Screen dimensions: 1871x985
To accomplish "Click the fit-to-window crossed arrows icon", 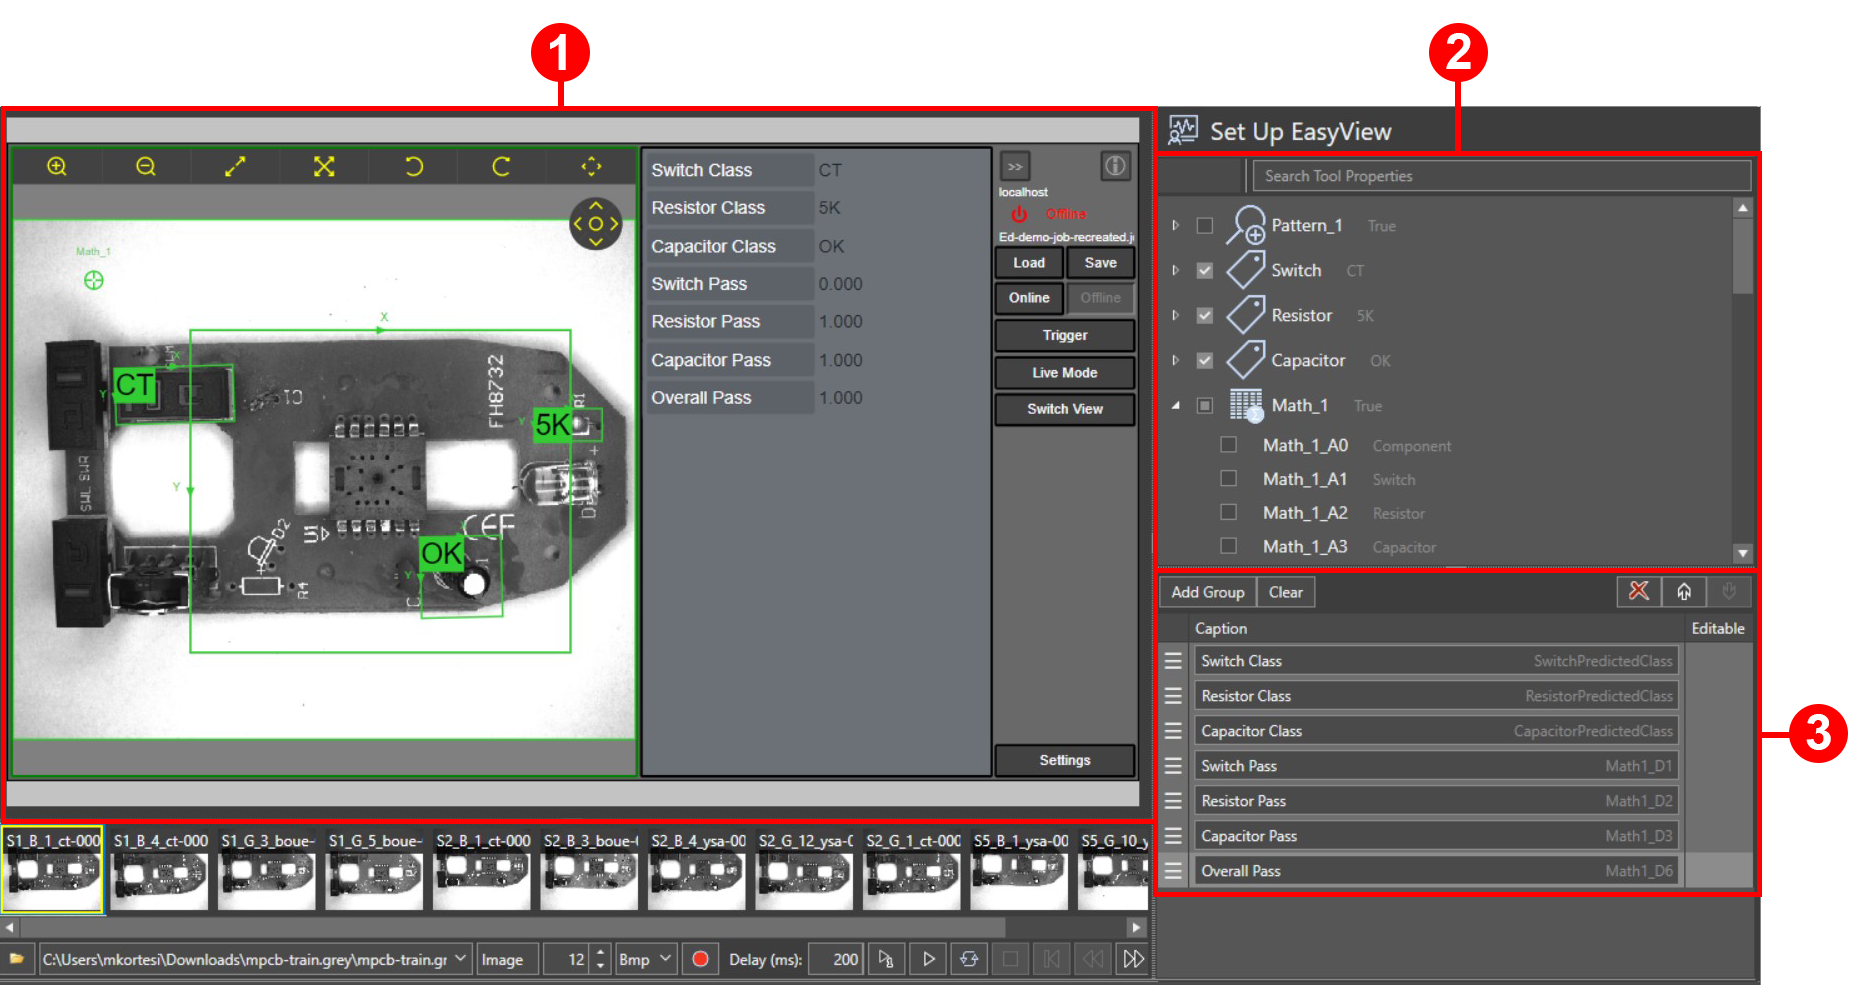I will (324, 167).
